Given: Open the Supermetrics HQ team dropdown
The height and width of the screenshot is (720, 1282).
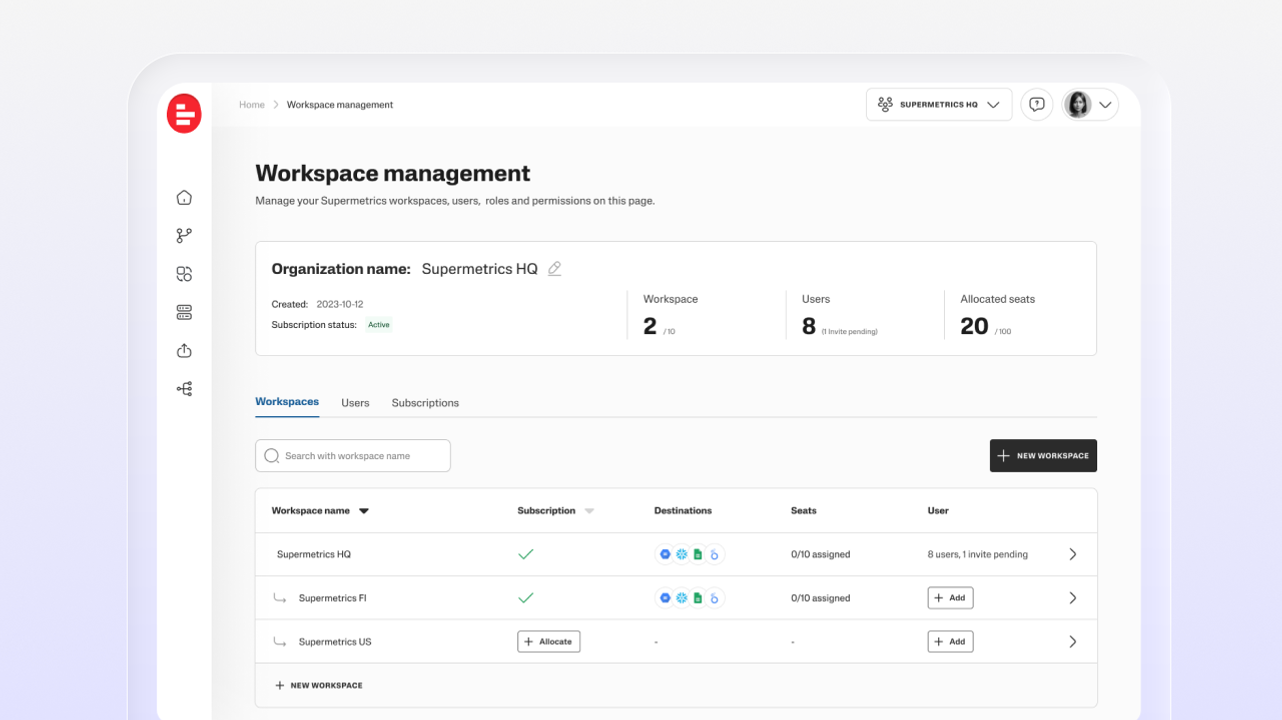Looking at the screenshot, I should point(938,104).
